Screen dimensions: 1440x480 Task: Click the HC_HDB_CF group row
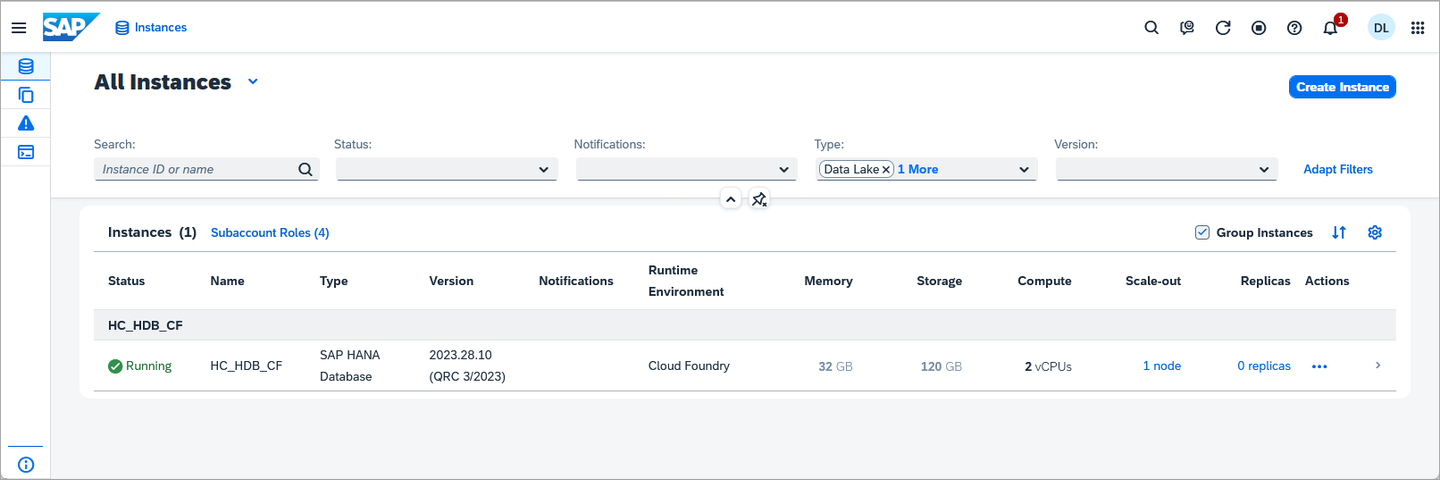(x=745, y=325)
